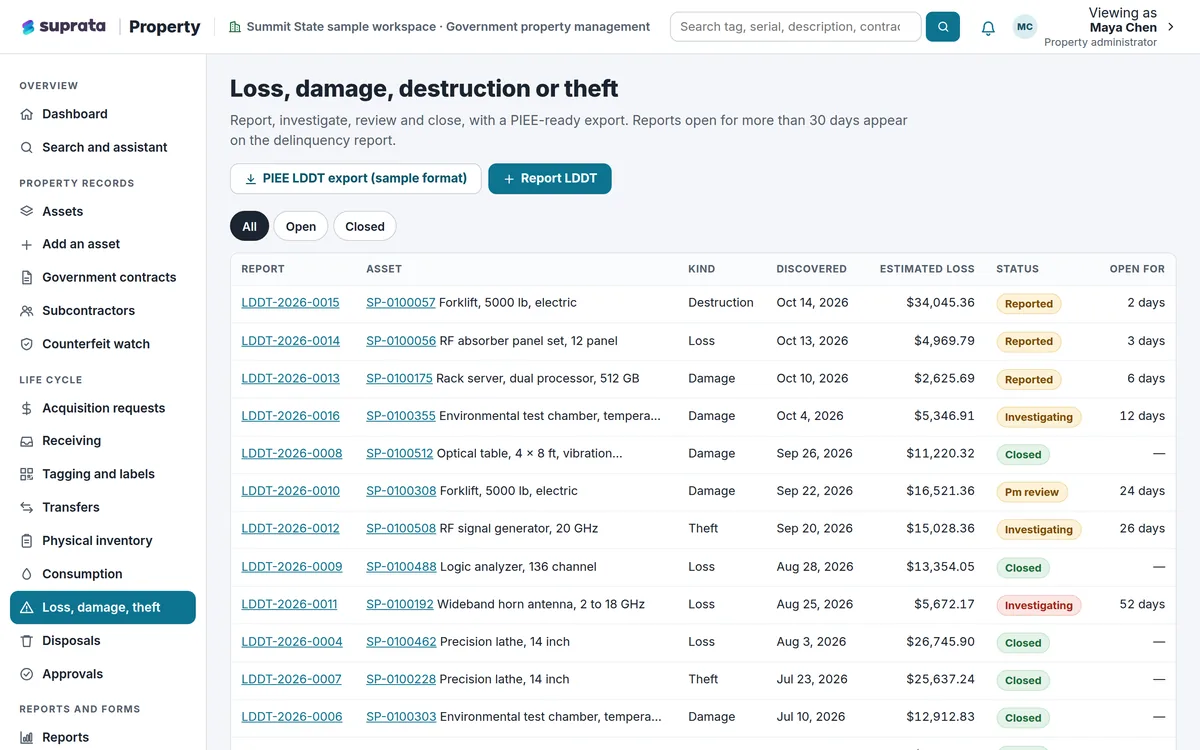Open report LDDT-2026-0011

click(x=289, y=604)
